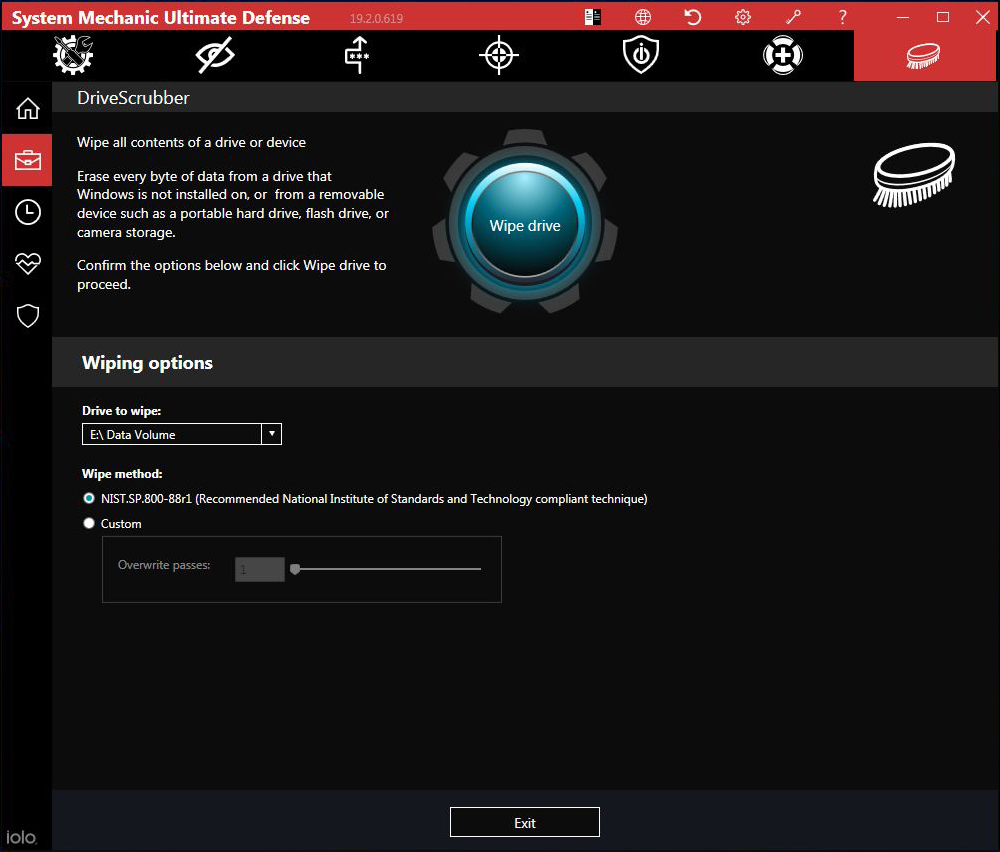Select the Custom wipe method
This screenshot has width=1000, height=852.
[89, 523]
